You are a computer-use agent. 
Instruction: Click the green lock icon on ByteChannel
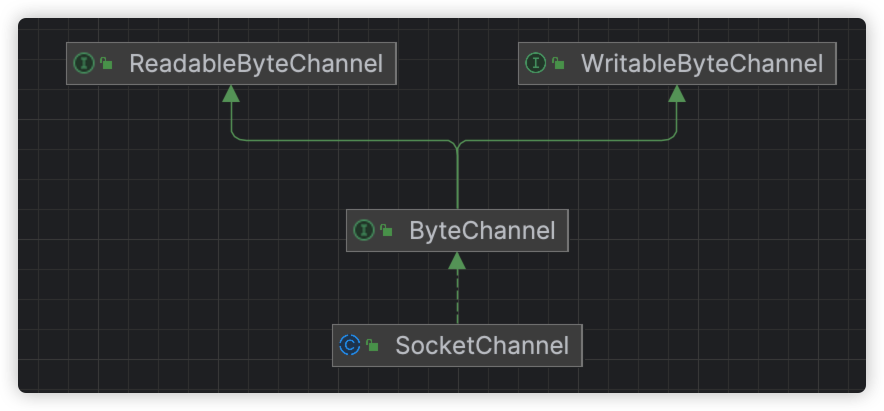(x=386, y=232)
